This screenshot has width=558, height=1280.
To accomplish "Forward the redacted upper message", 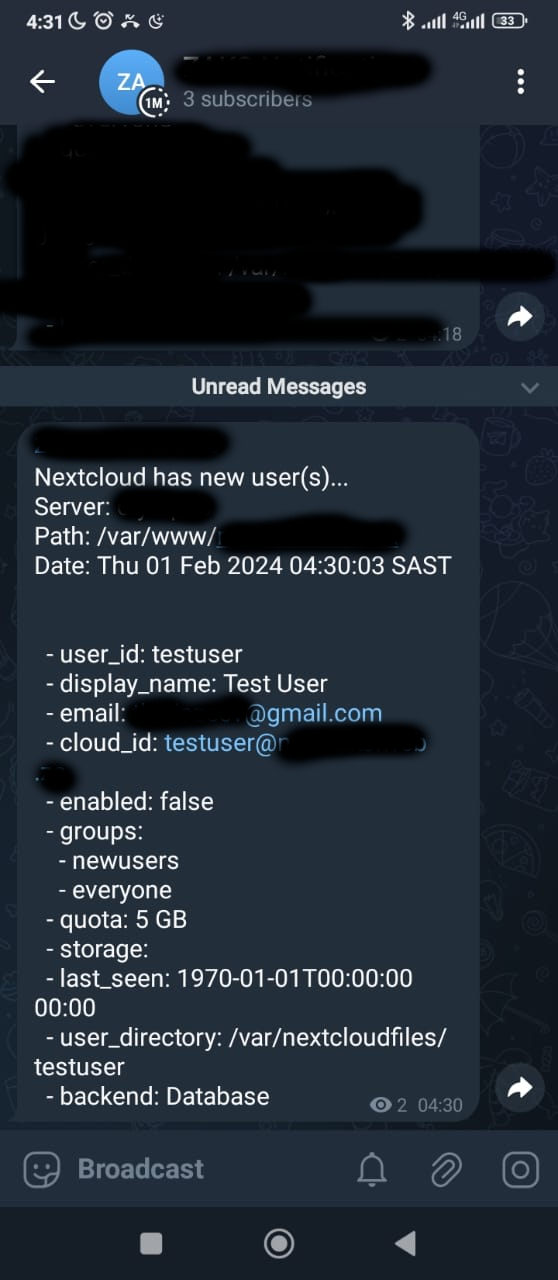I will coord(519,317).
